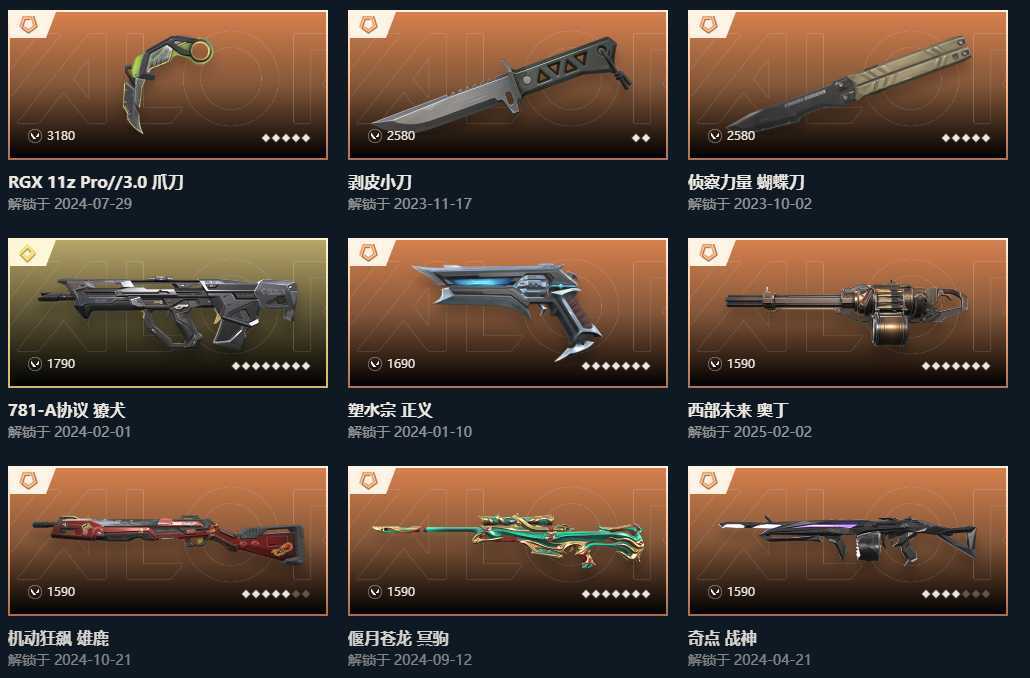This screenshot has width=1030, height=678.
Task: Select the RGX 11z Pro karambit knife image
Action: tap(168, 85)
